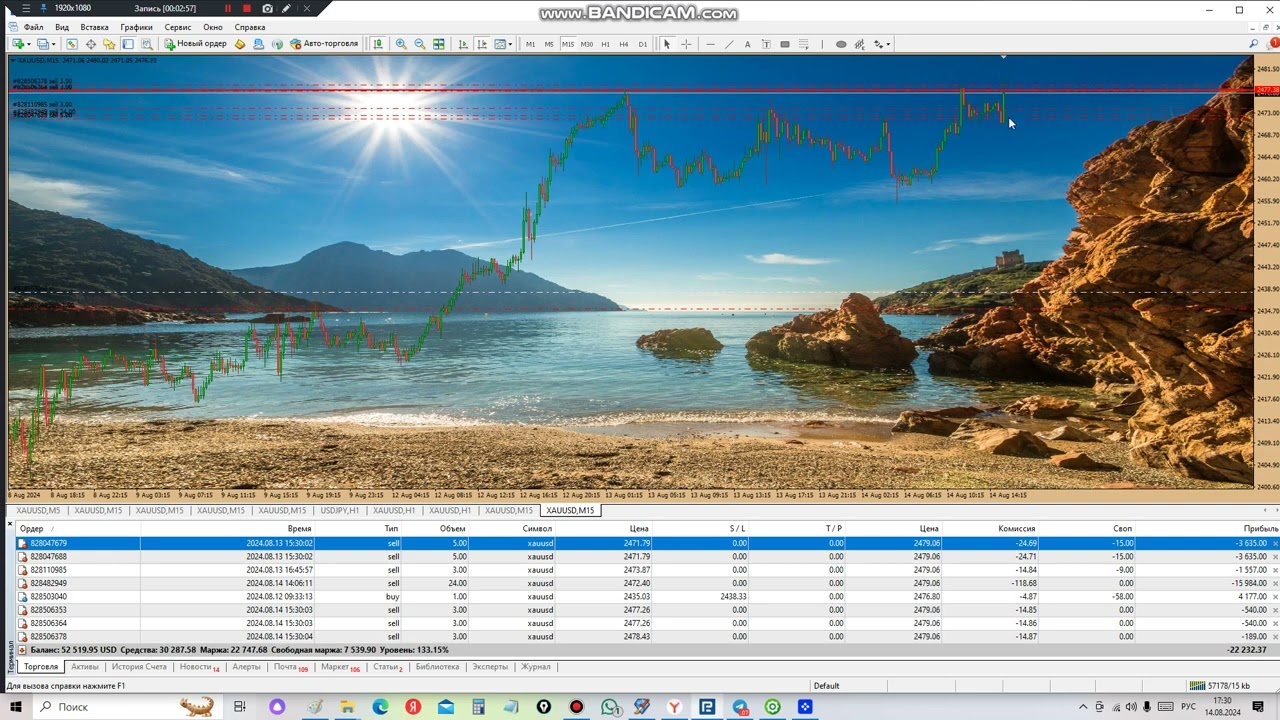Viewport: 1280px width, 720px height.
Task: Tile chart windows icon
Action: (x=439, y=44)
